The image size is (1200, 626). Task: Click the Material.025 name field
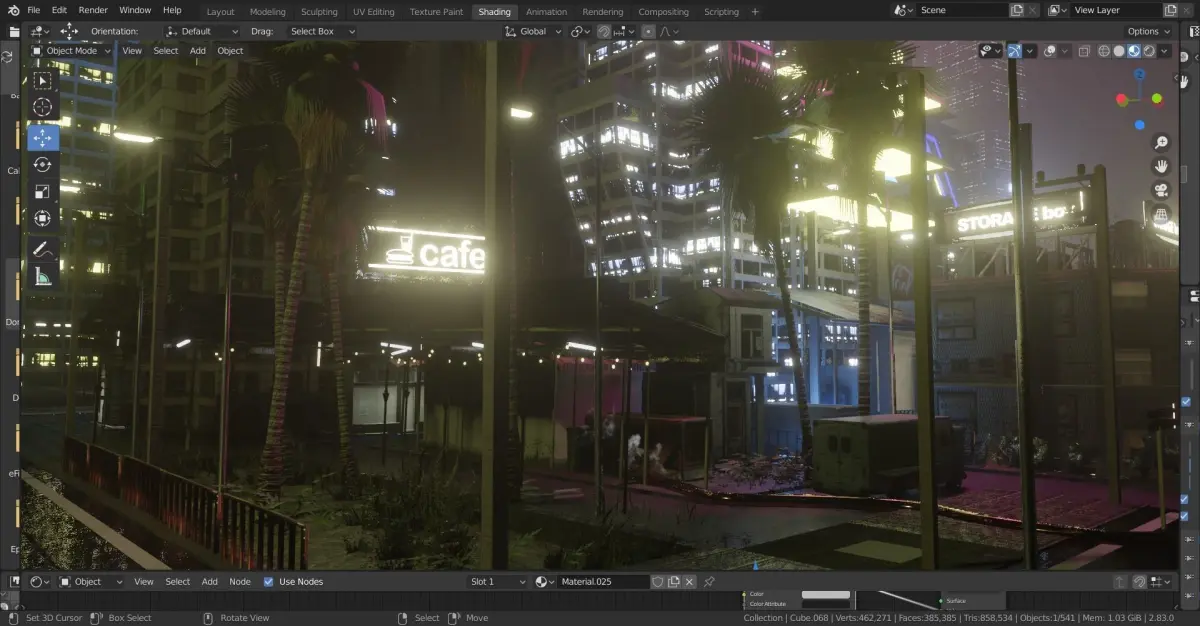point(603,581)
